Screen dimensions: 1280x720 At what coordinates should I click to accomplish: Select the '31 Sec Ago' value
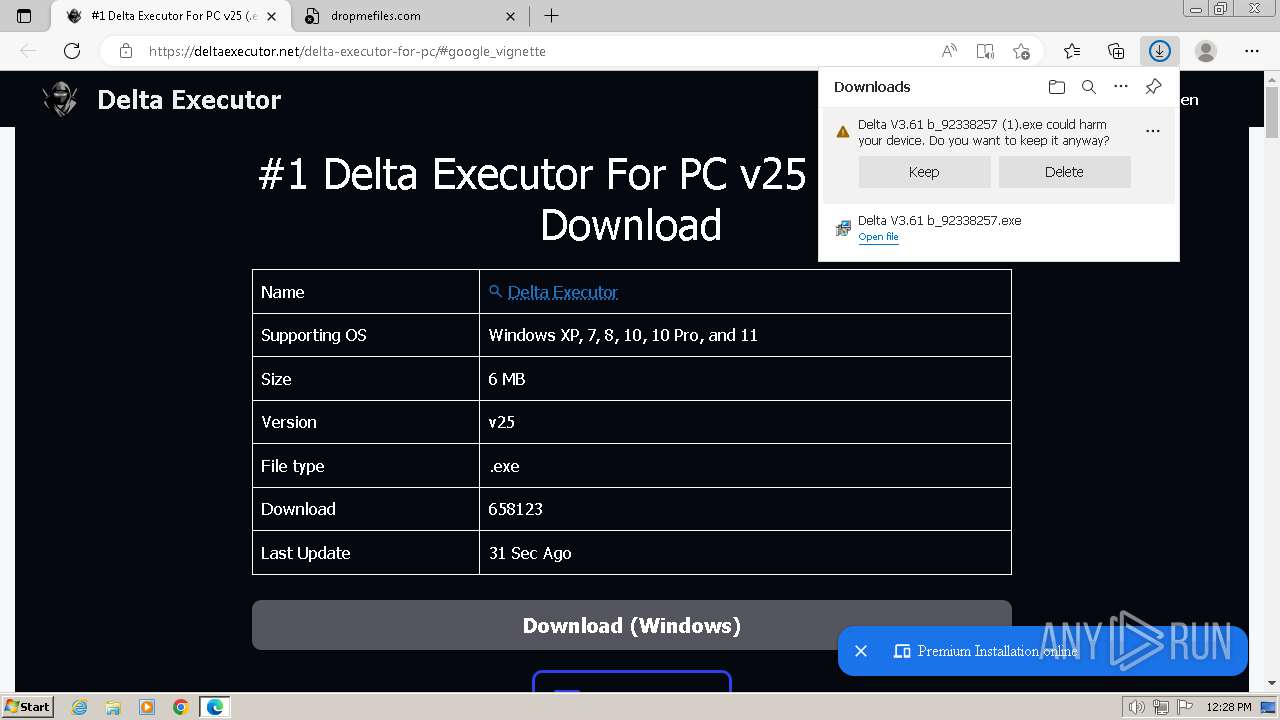(530, 553)
